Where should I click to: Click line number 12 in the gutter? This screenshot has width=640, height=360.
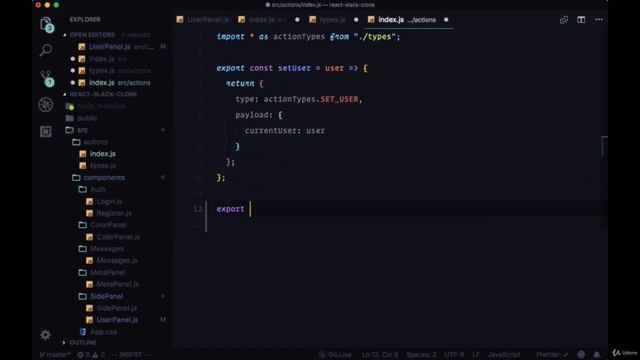coord(198,209)
